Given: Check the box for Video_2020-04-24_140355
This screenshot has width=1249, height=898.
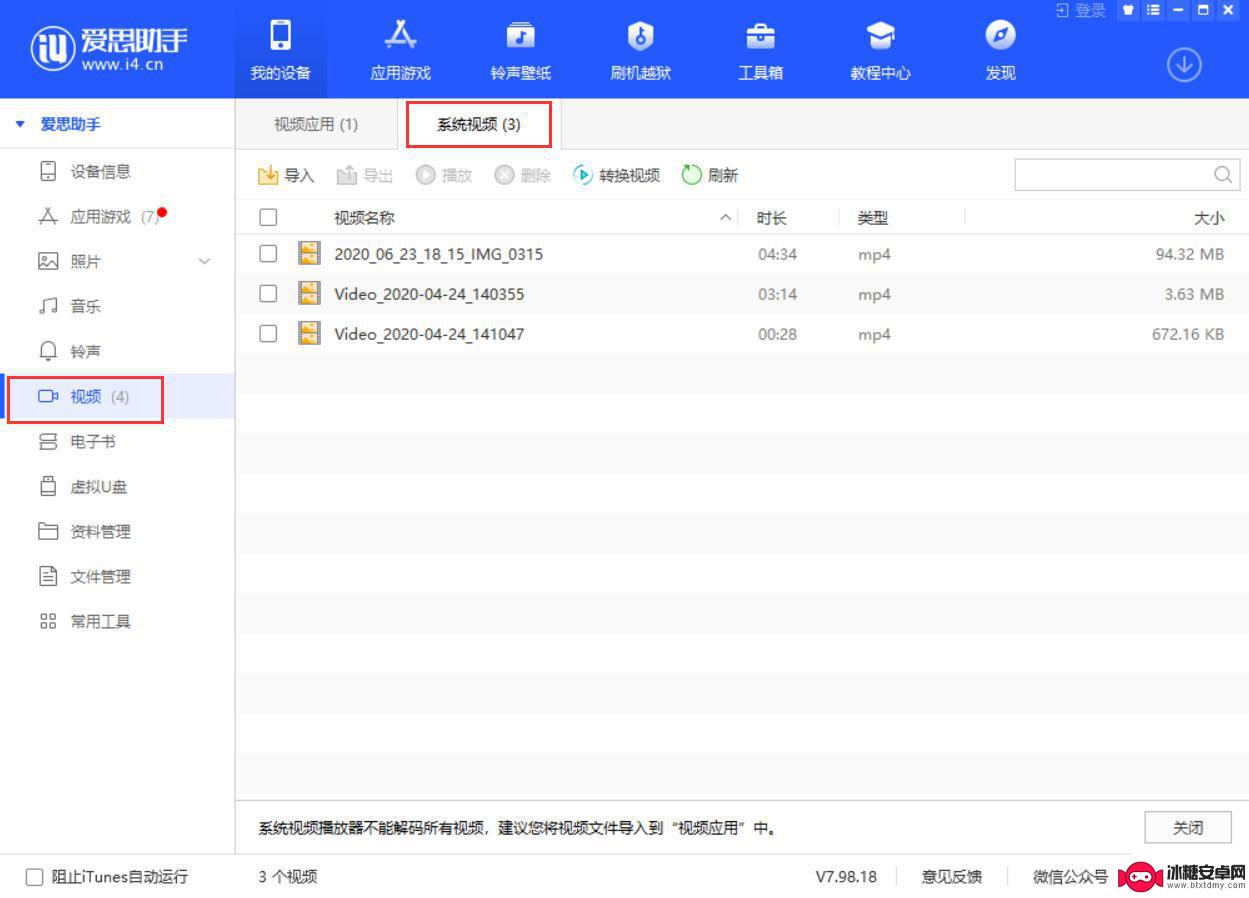Looking at the screenshot, I should pyautogui.click(x=268, y=293).
